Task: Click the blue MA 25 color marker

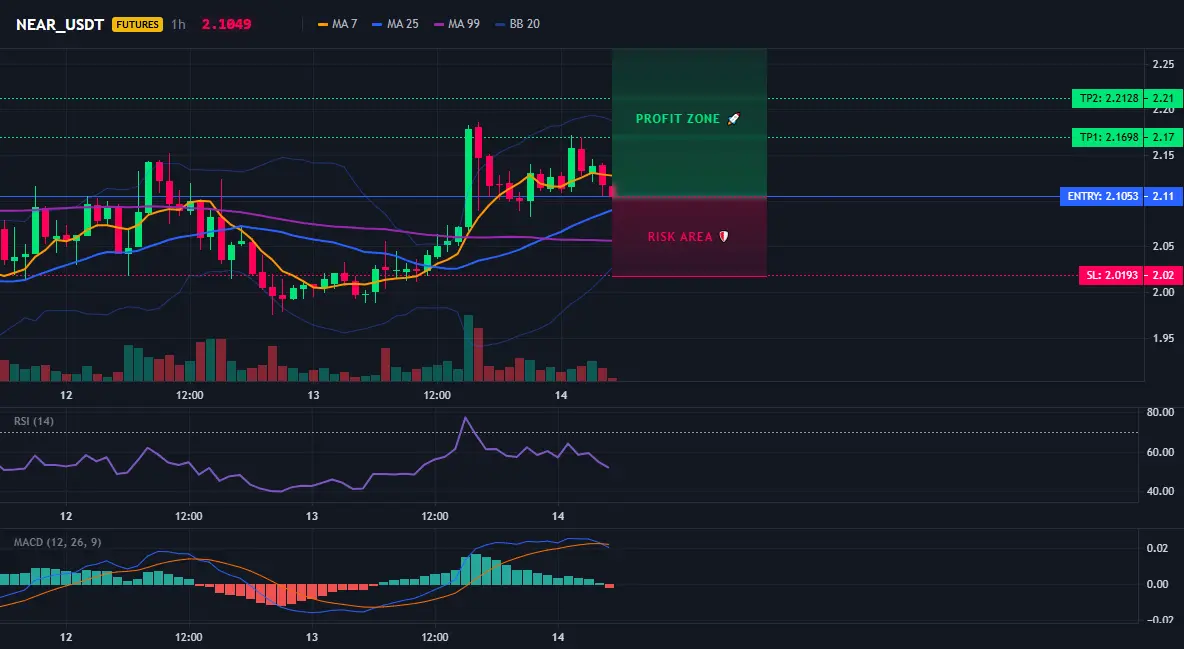Action: [378, 24]
